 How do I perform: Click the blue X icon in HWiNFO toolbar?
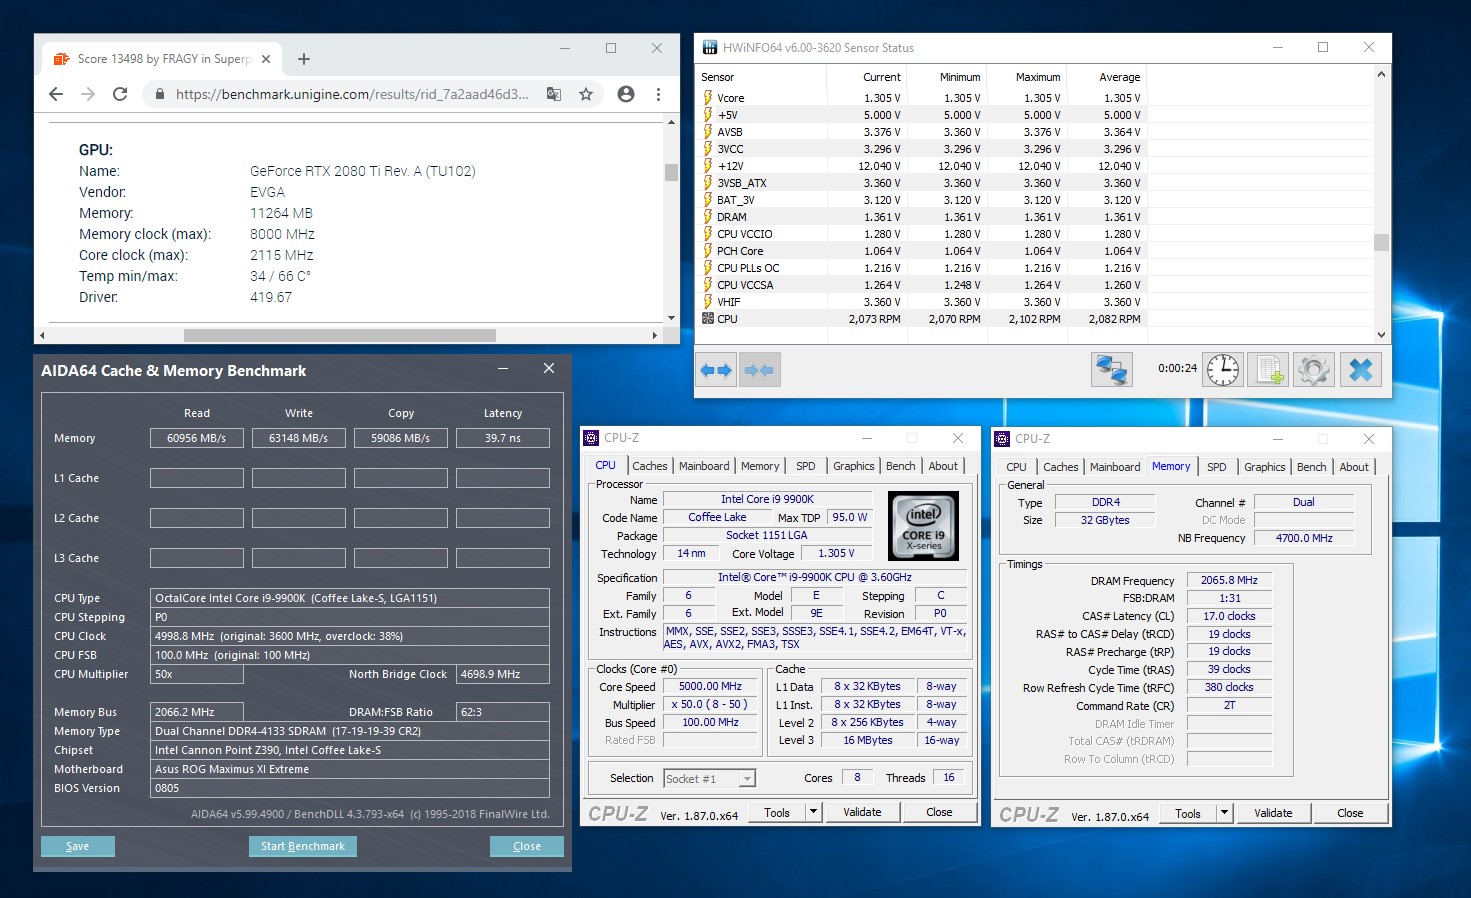click(1361, 370)
